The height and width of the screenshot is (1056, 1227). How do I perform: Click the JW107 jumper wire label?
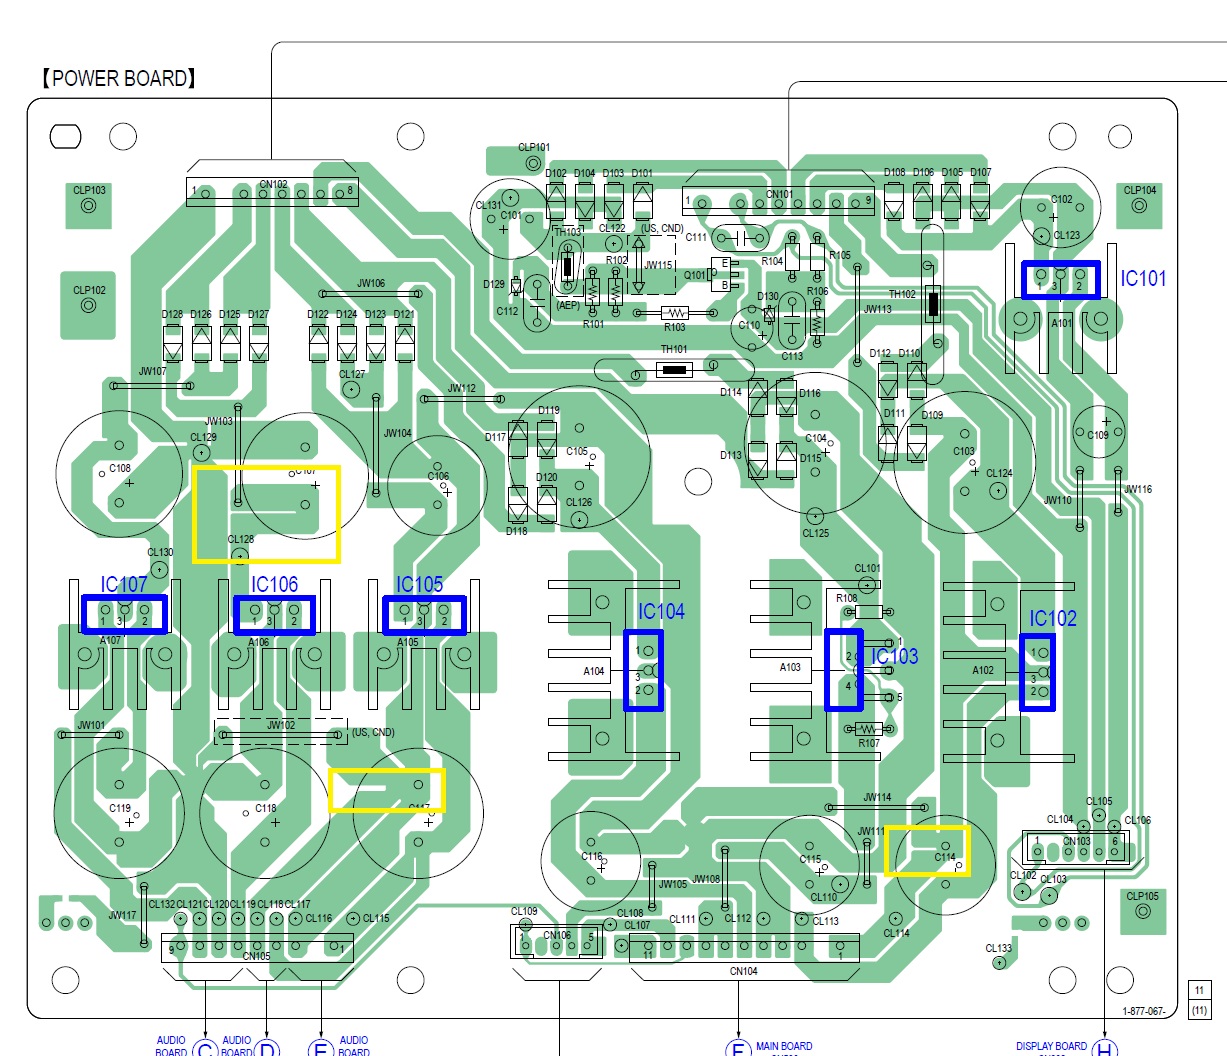[x=152, y=371]
